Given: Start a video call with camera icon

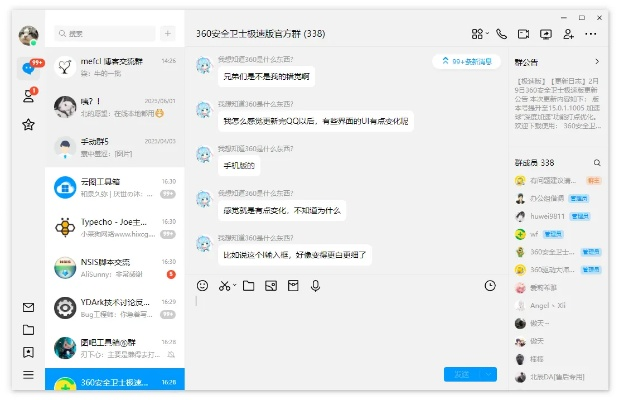Looking at the screenshot, I should point(523,34).
